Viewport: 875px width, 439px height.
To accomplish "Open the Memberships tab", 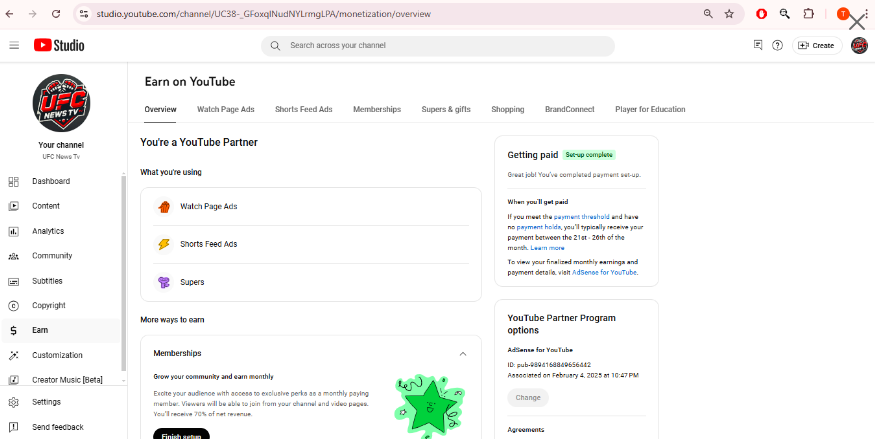I will click(377, 109).
